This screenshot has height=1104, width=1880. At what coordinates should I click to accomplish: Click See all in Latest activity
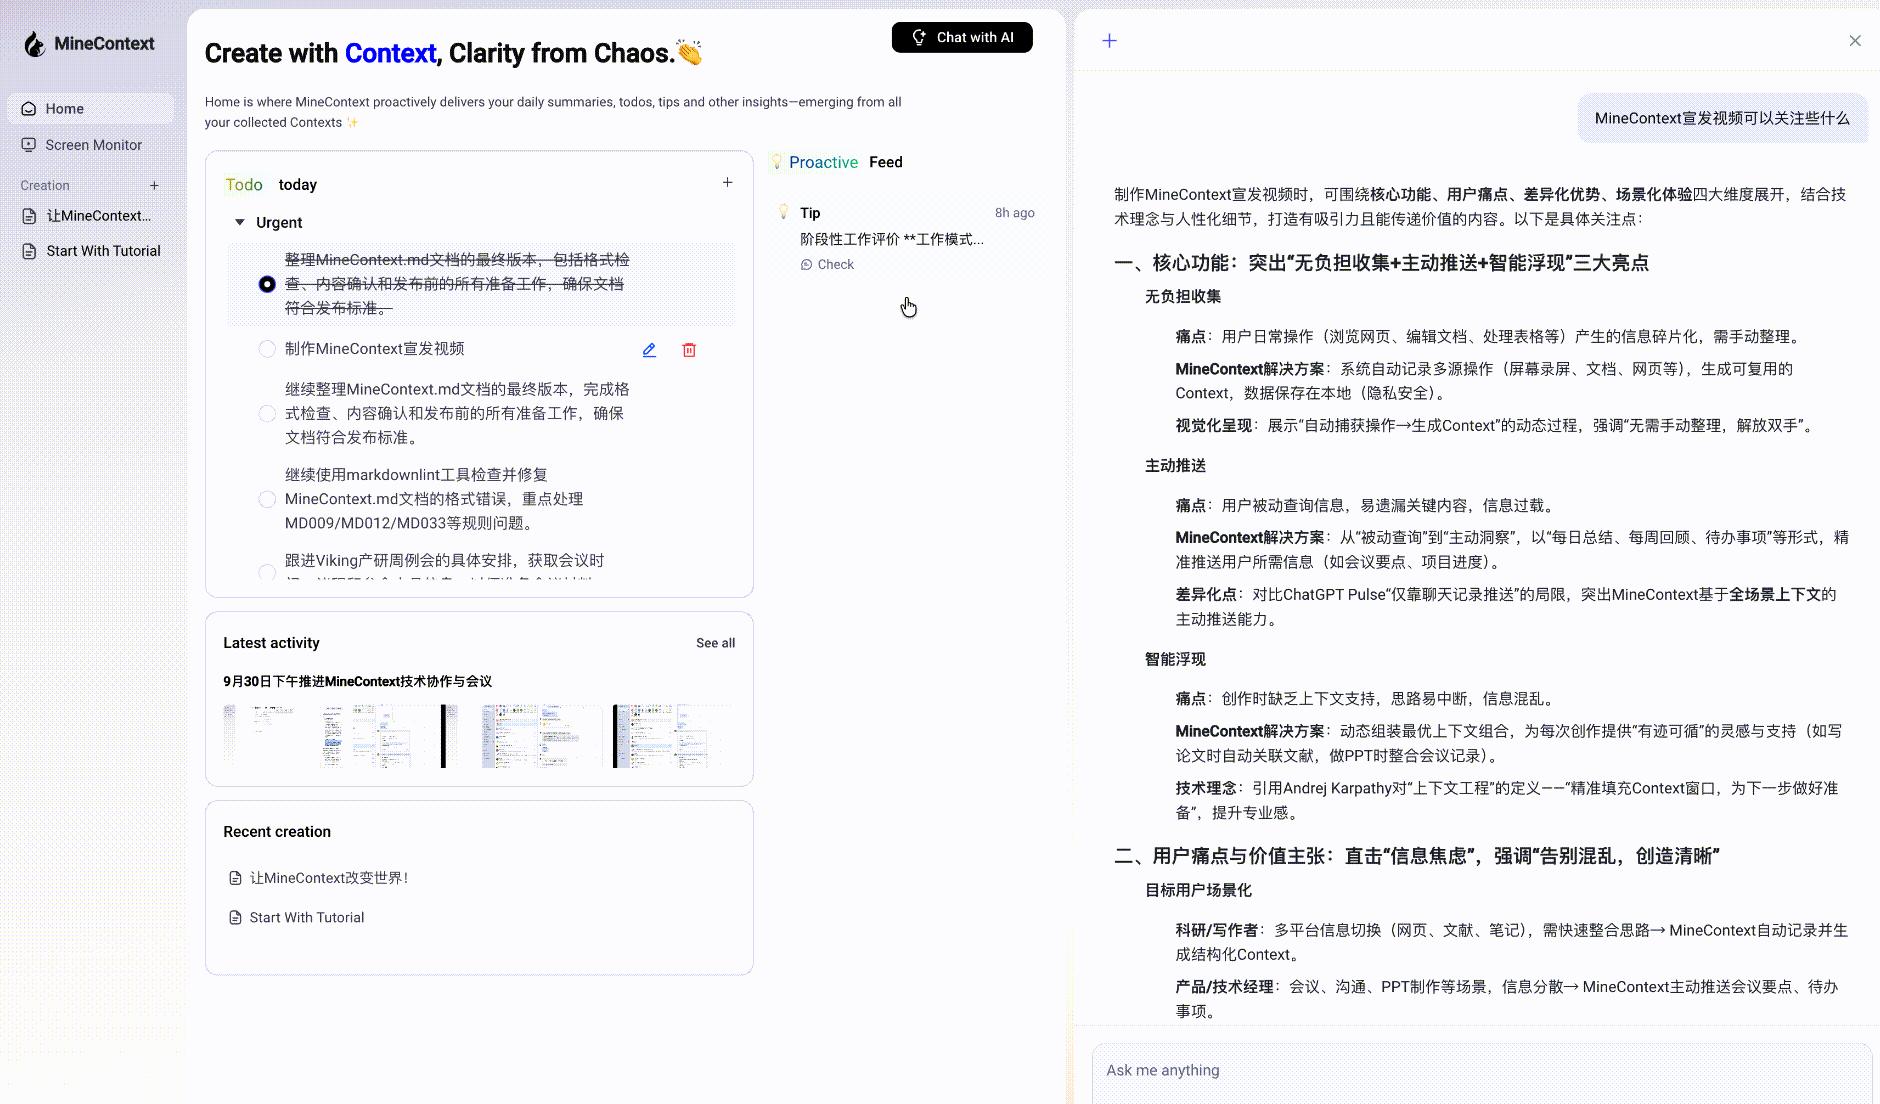715,643
